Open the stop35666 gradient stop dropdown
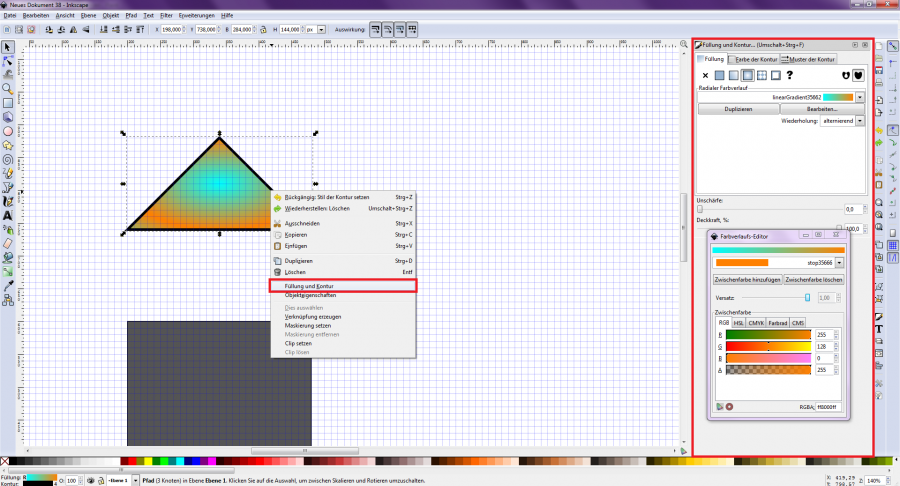900x486 pixels. click(839, 262)
